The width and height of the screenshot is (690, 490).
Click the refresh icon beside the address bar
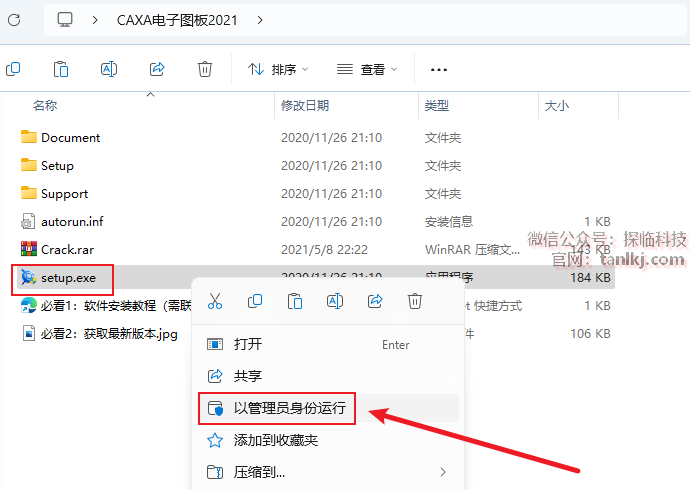(x=14, y=20)
